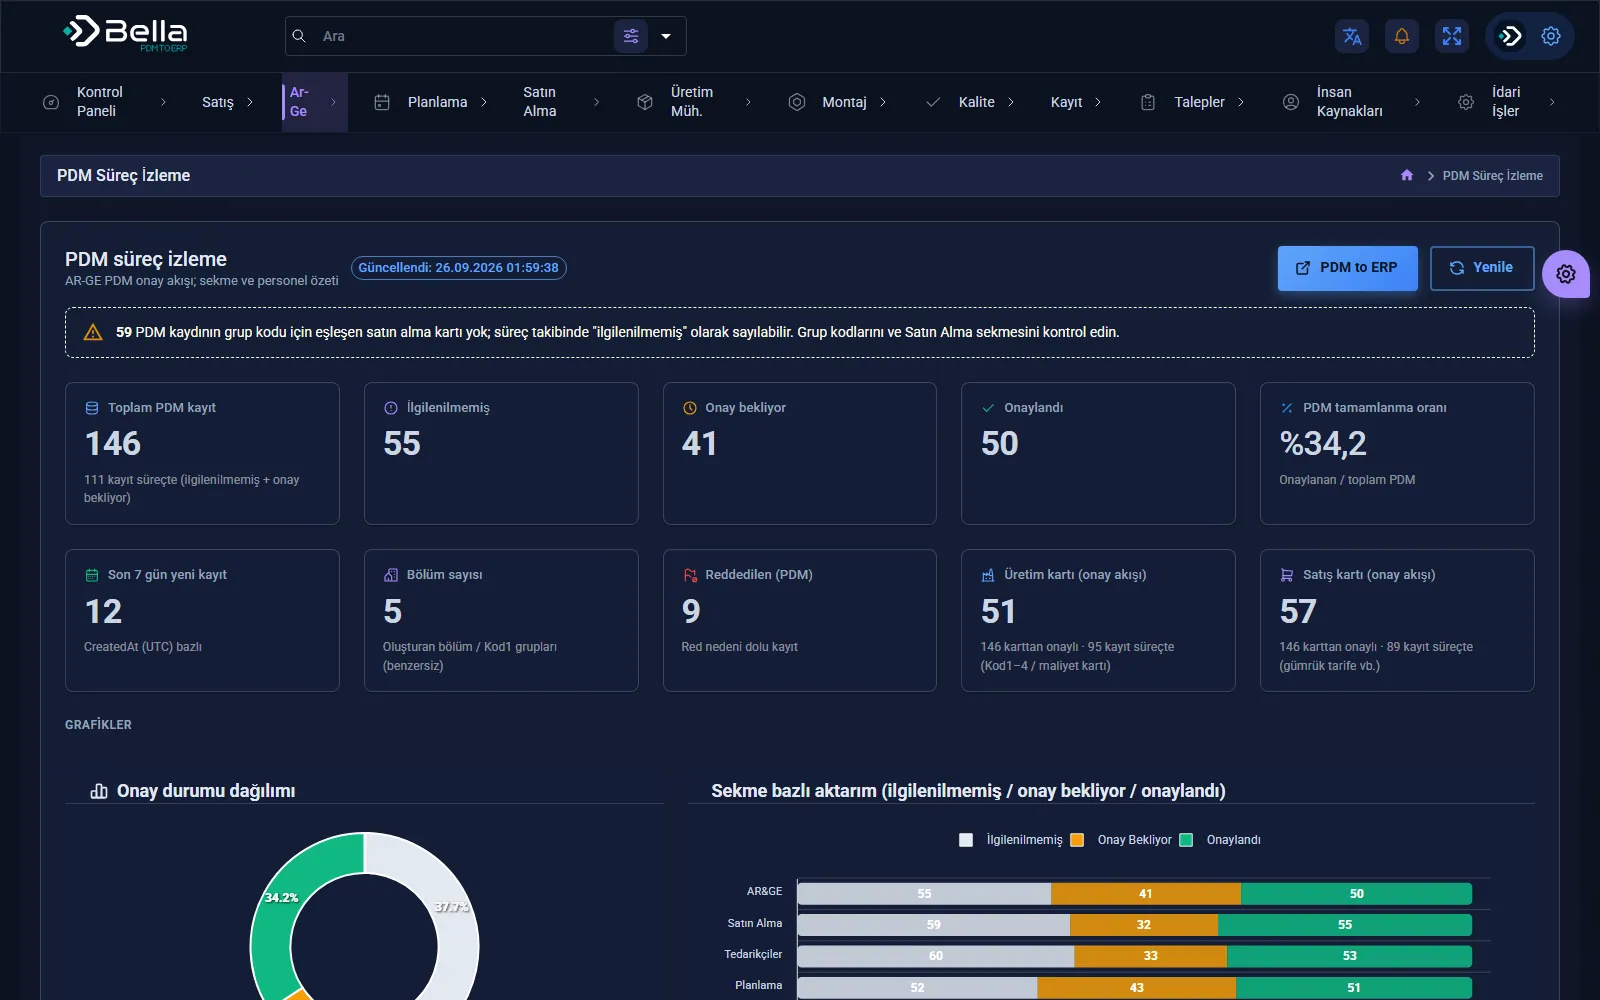Expand the Kalite menu chevron
Image resolution: width=1600 pixels, height=1000 pixels.
pyautogui.click(x=1011, y=102)
